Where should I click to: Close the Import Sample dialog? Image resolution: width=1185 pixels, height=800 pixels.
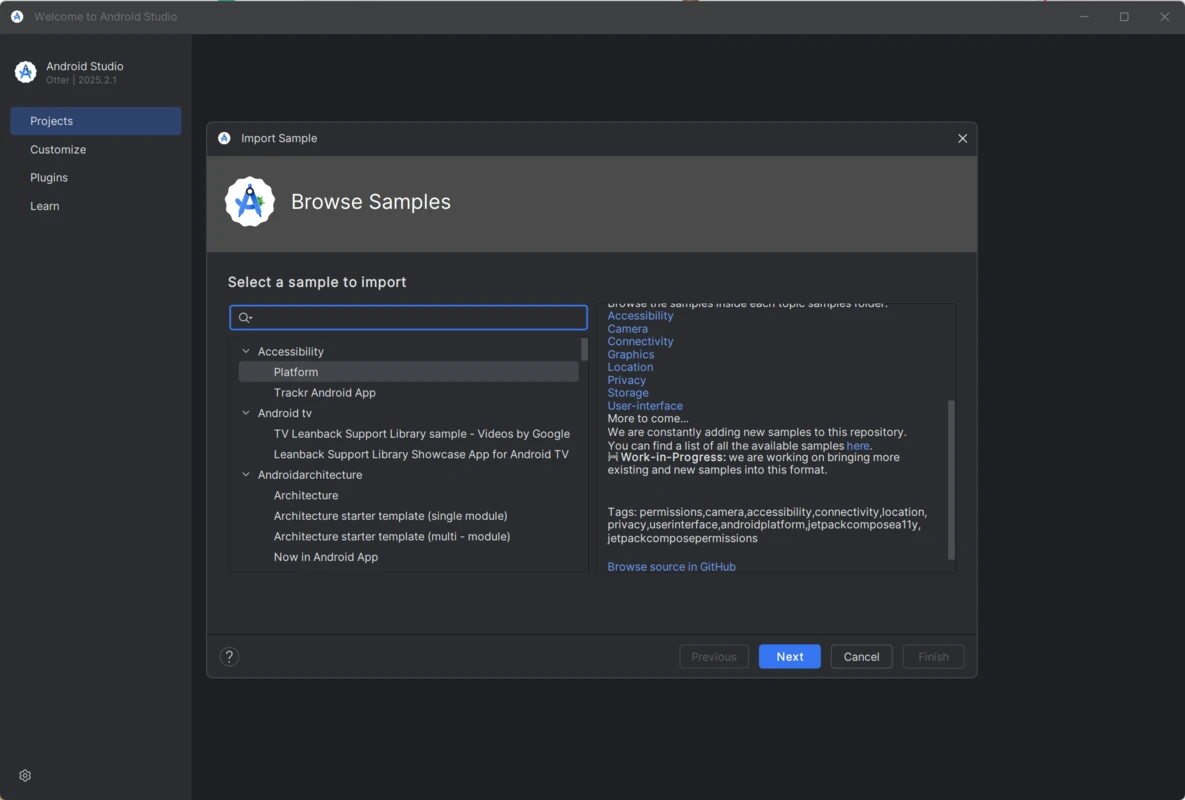click(962, 138)
